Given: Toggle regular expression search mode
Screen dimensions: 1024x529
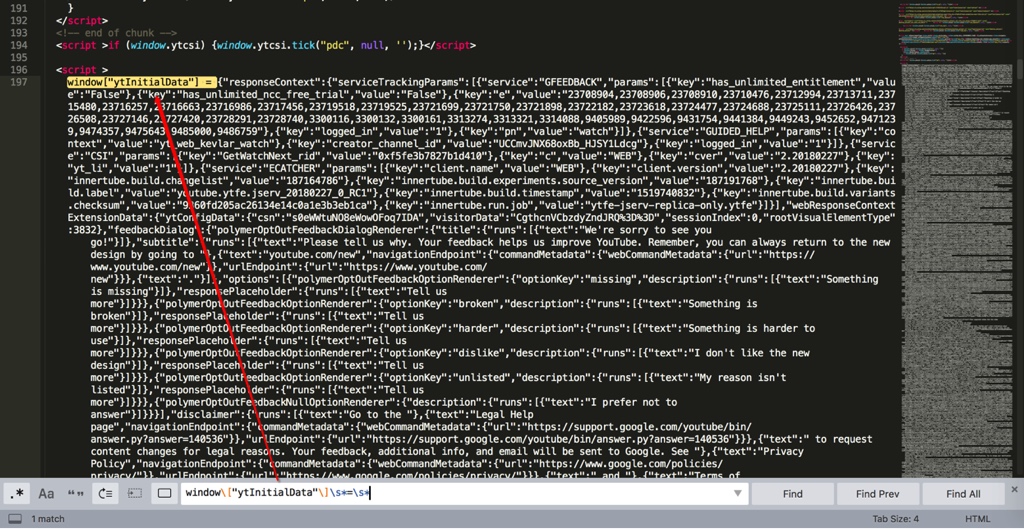Looking at the screenshot, I should click(16, 494).
